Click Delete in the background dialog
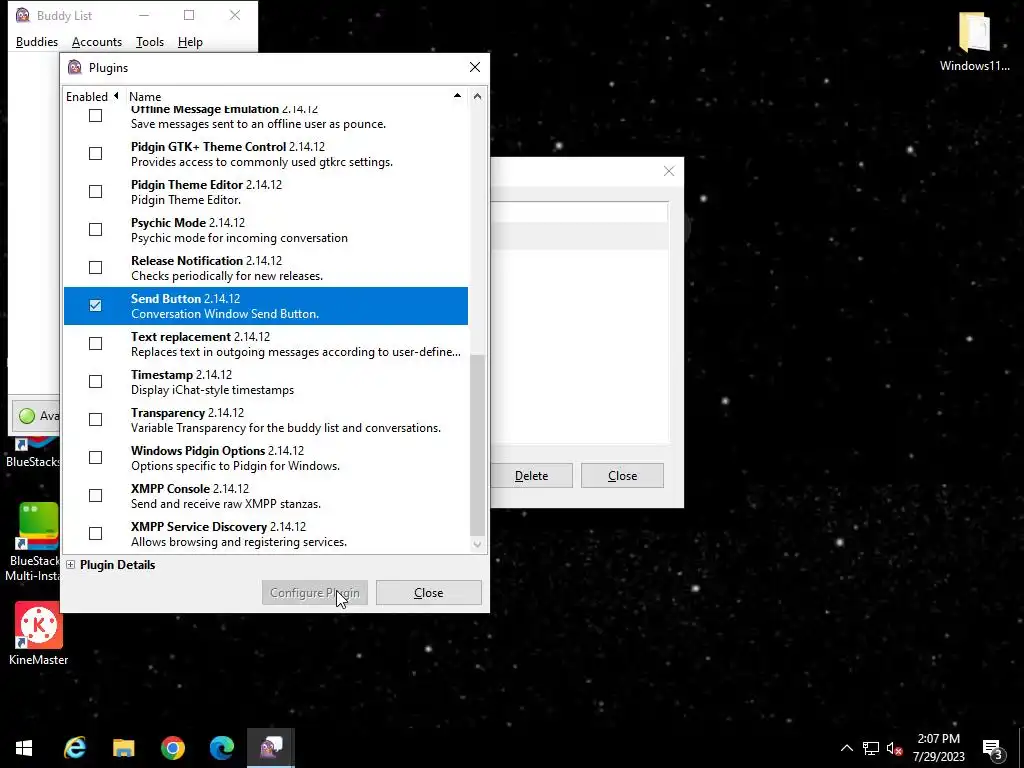Image resolution: width=1024 pixels, height=768 pixels. tap(532, 476)
